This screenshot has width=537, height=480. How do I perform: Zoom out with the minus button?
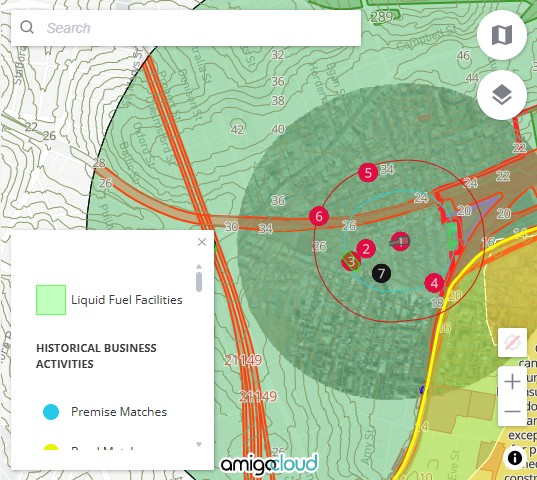pyautogui.click(x=512, y=411)
